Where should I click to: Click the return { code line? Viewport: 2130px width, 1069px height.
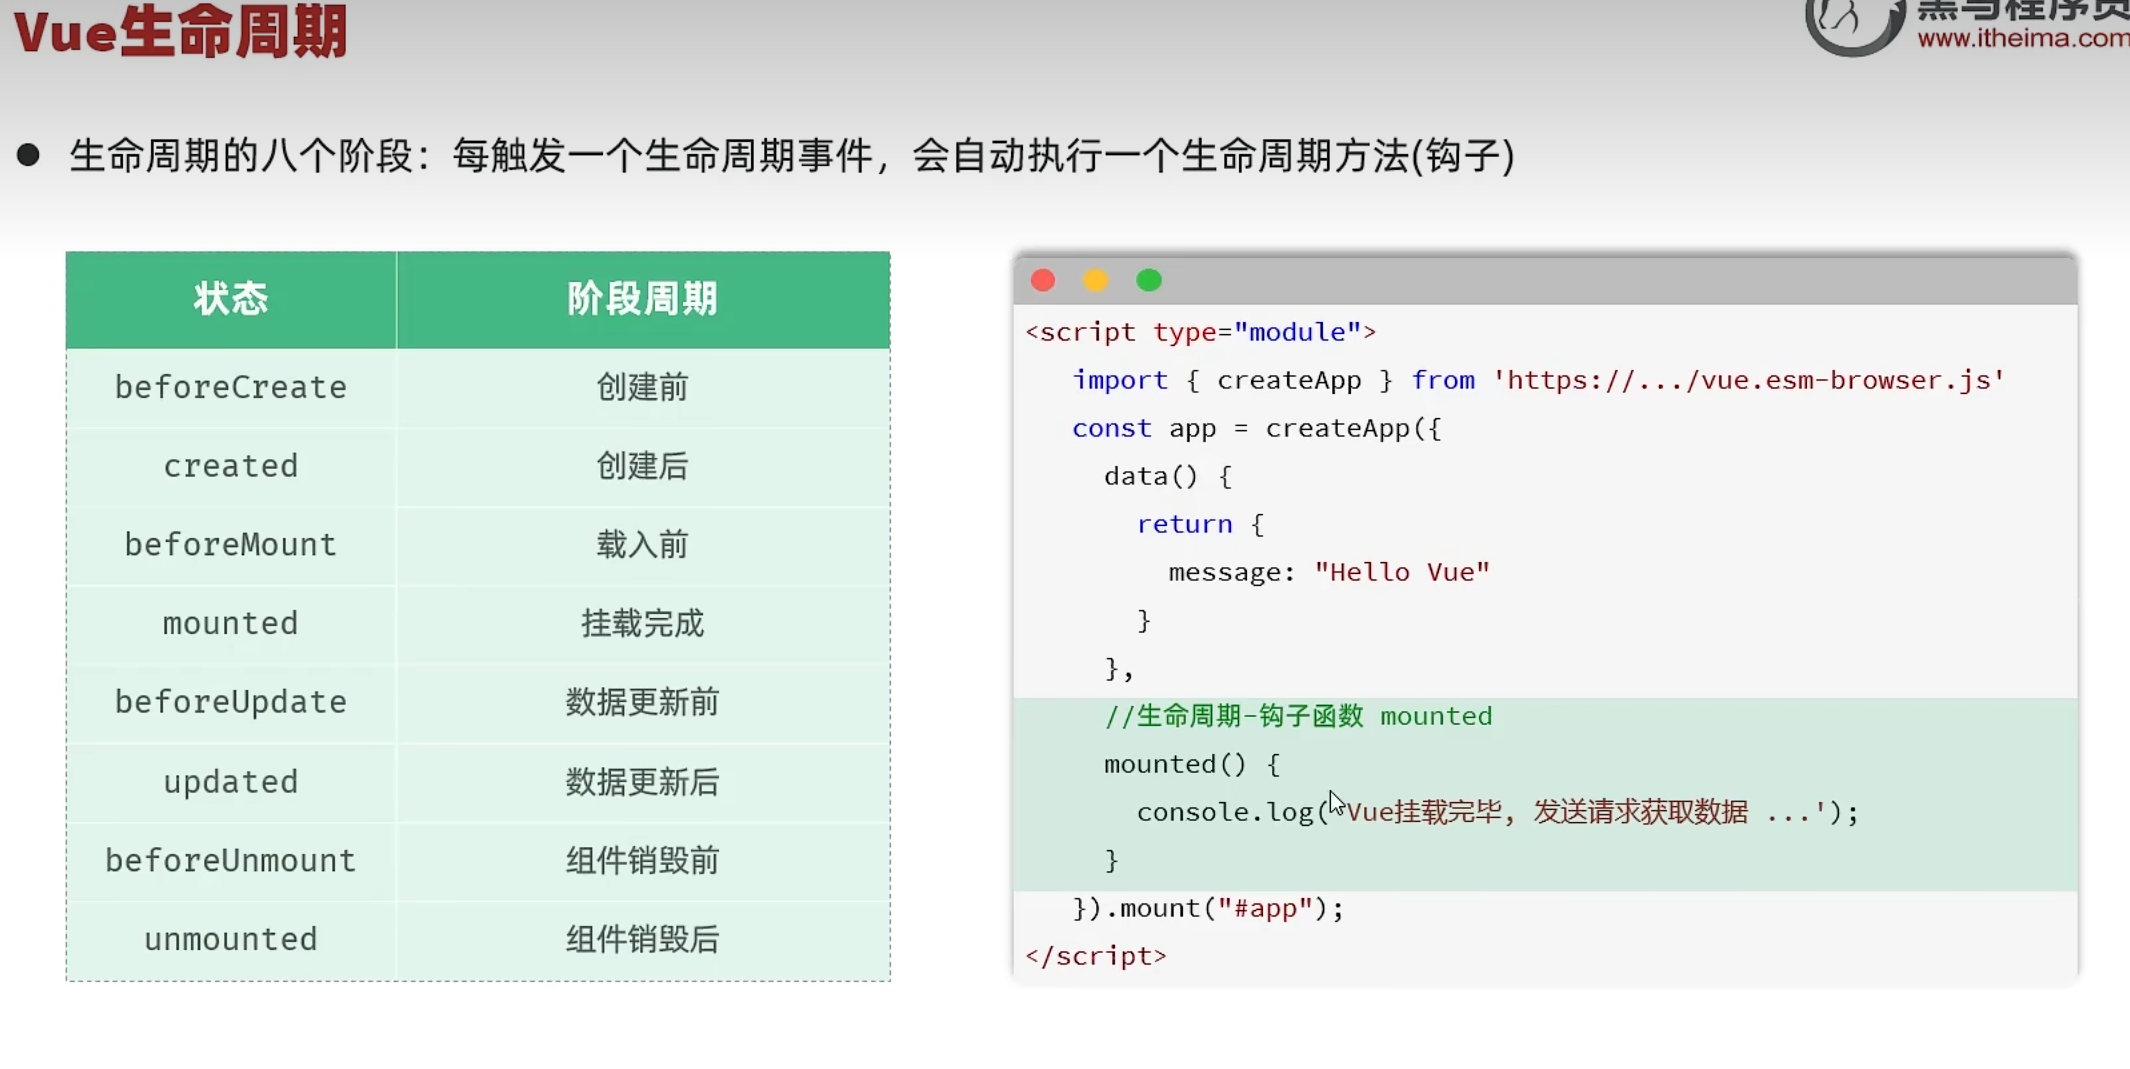[1201, 524]
